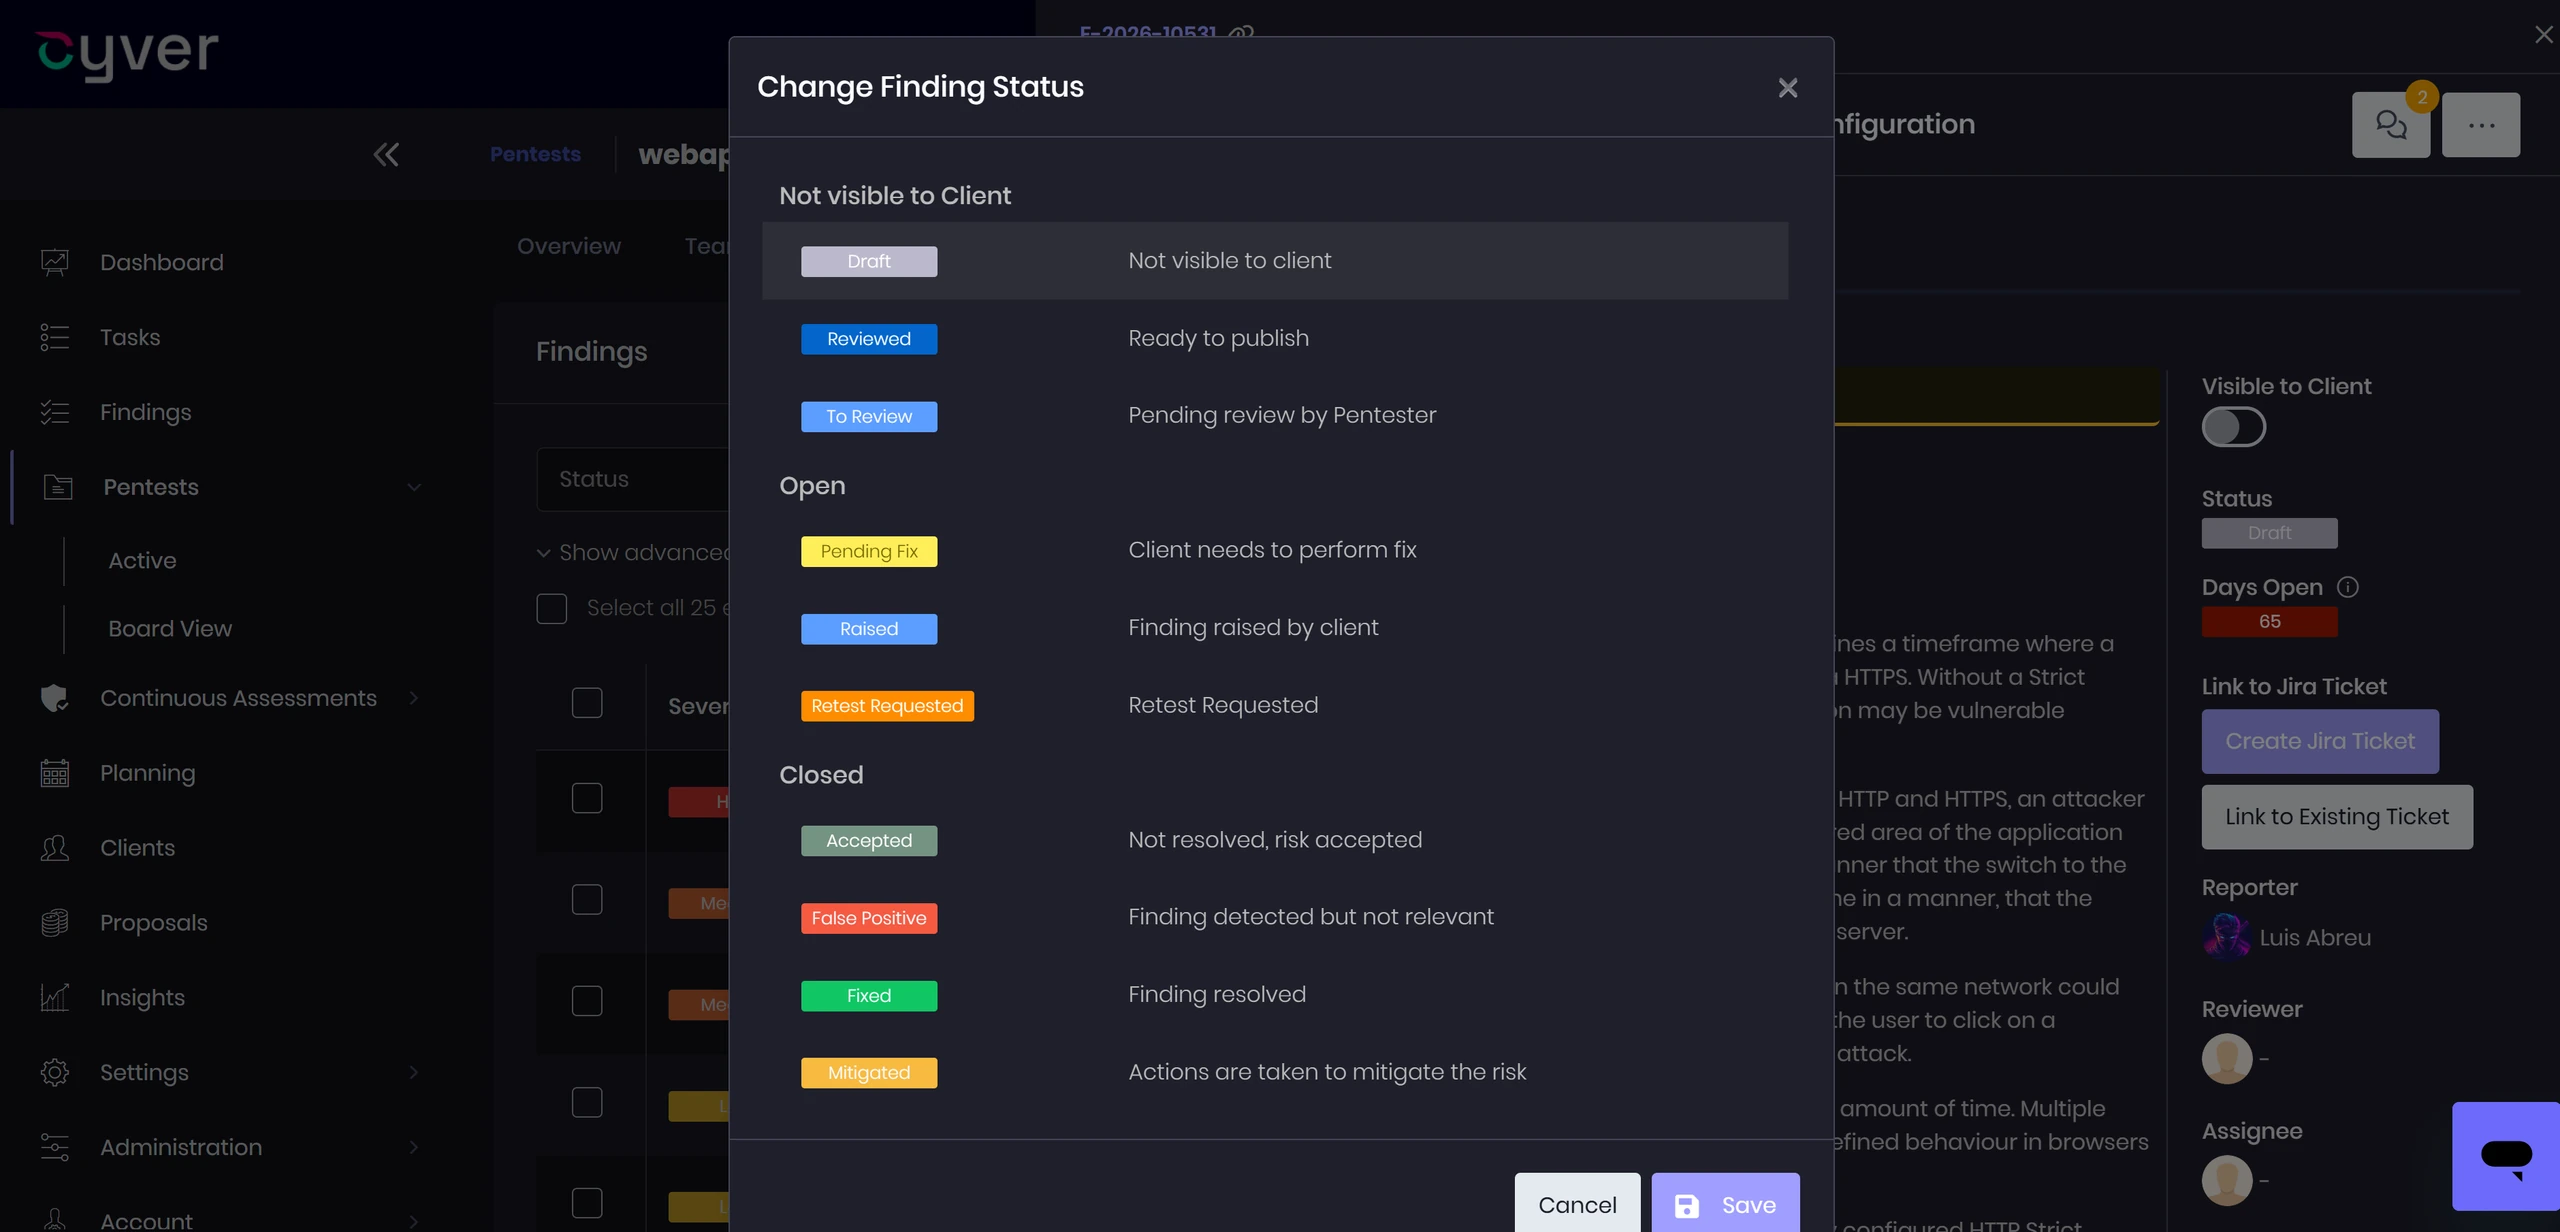Click the Settings gear icon
This screenshot has width=2560, height=1232.
click(55, 1072)
